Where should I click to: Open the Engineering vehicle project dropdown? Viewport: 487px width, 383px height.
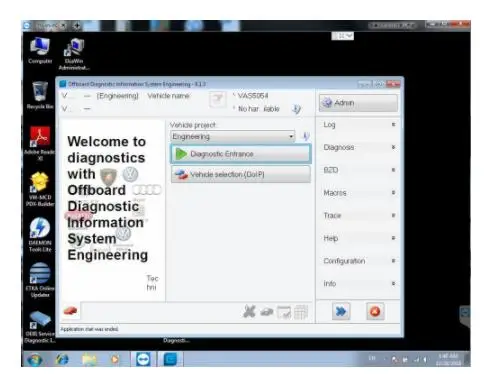coord(233,136)
